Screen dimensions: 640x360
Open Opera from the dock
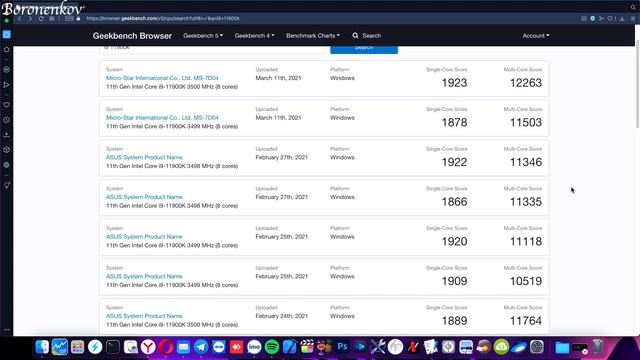166,347
